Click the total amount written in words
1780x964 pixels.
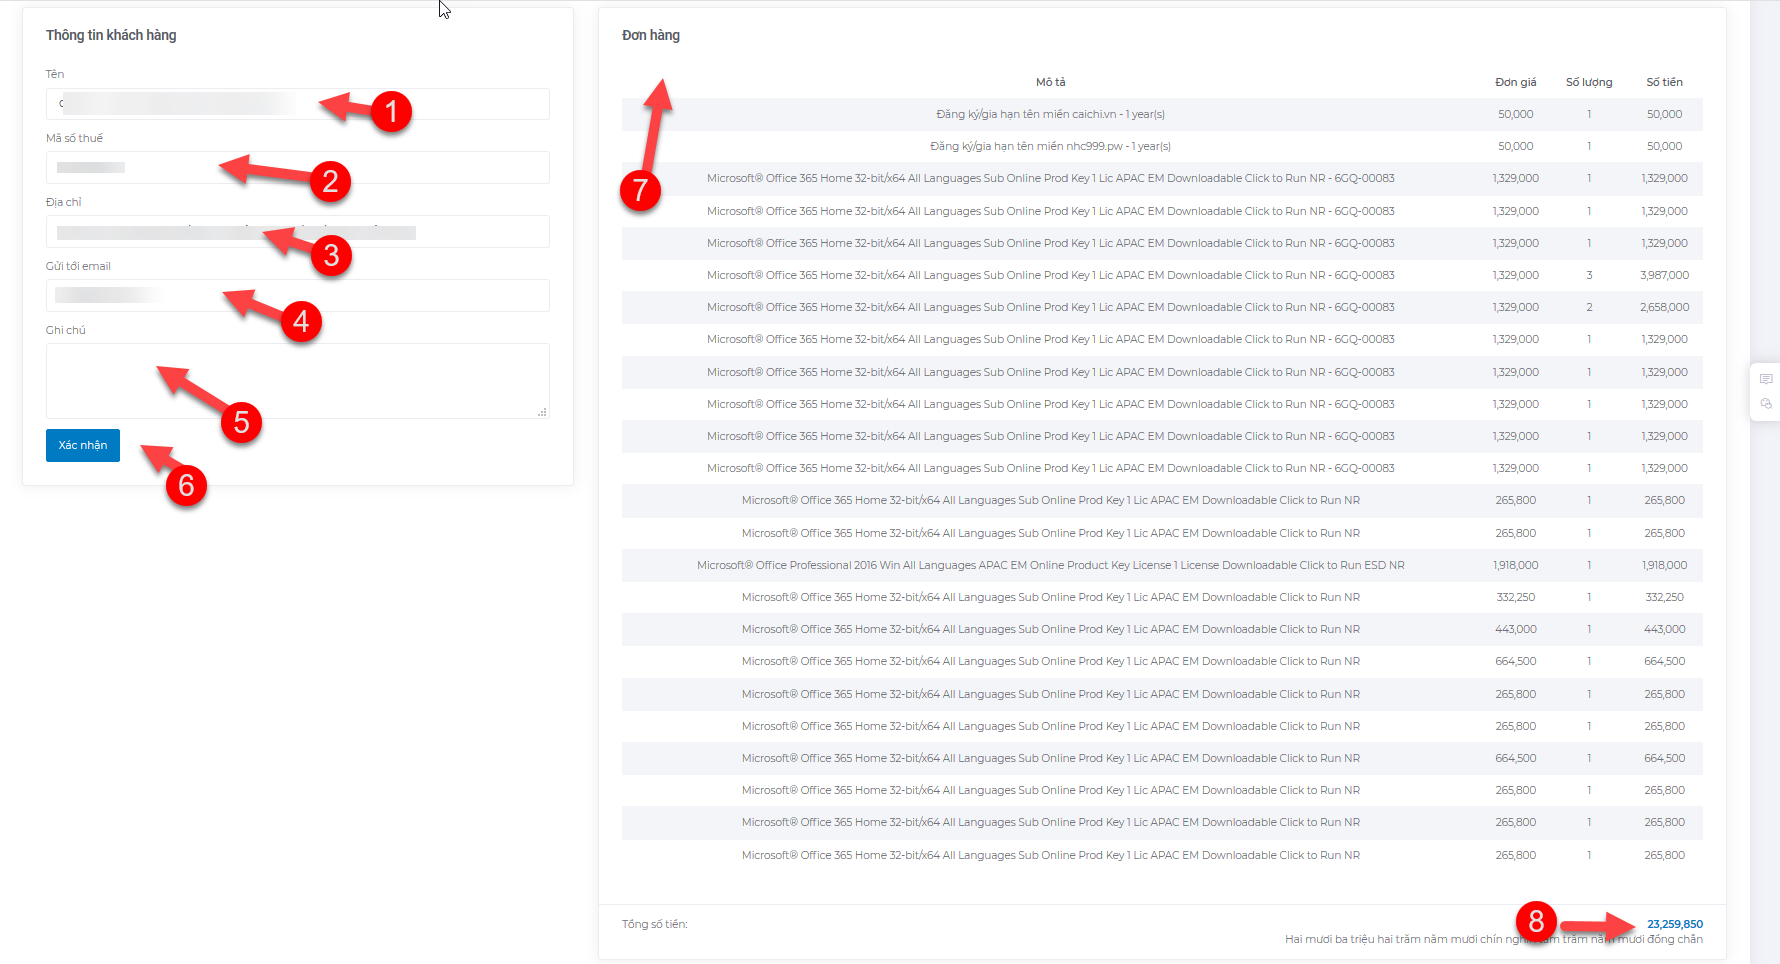point(1494,939)
